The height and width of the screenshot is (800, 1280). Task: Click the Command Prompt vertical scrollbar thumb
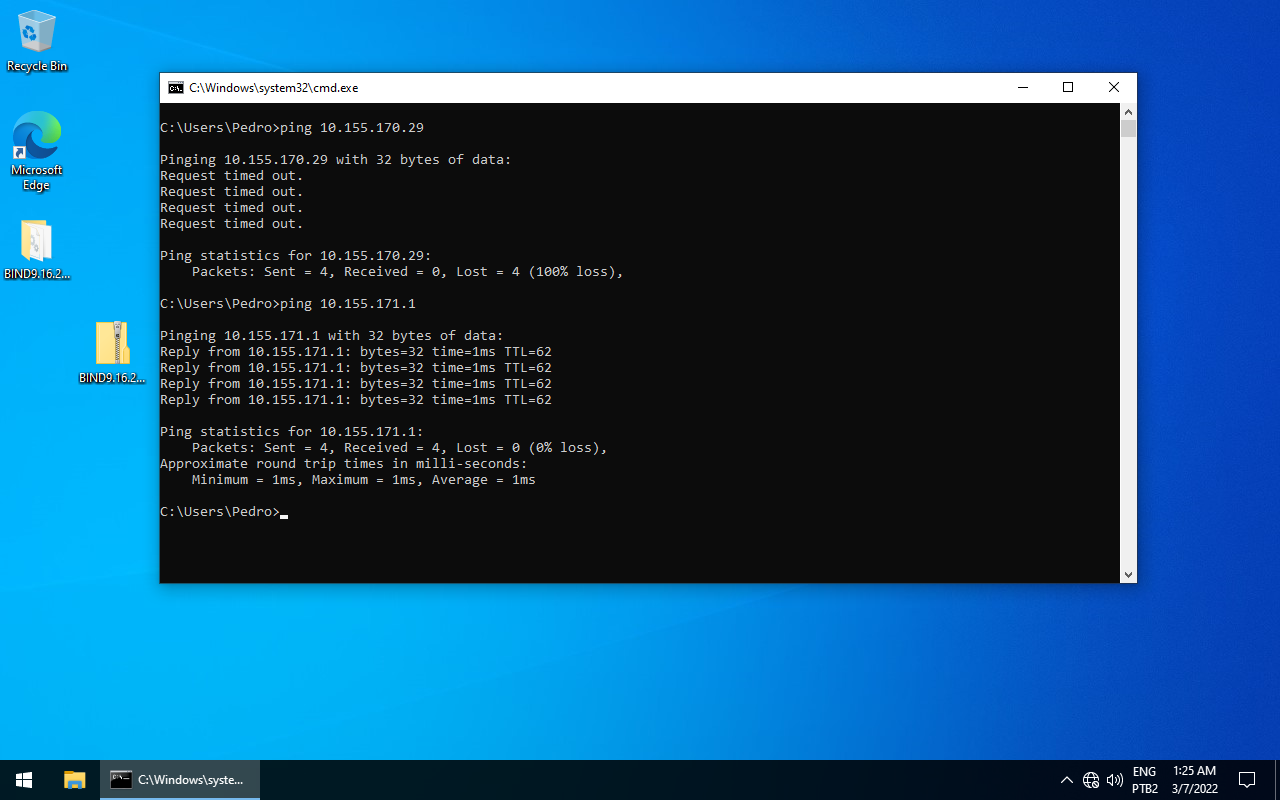coord(1128,129)
